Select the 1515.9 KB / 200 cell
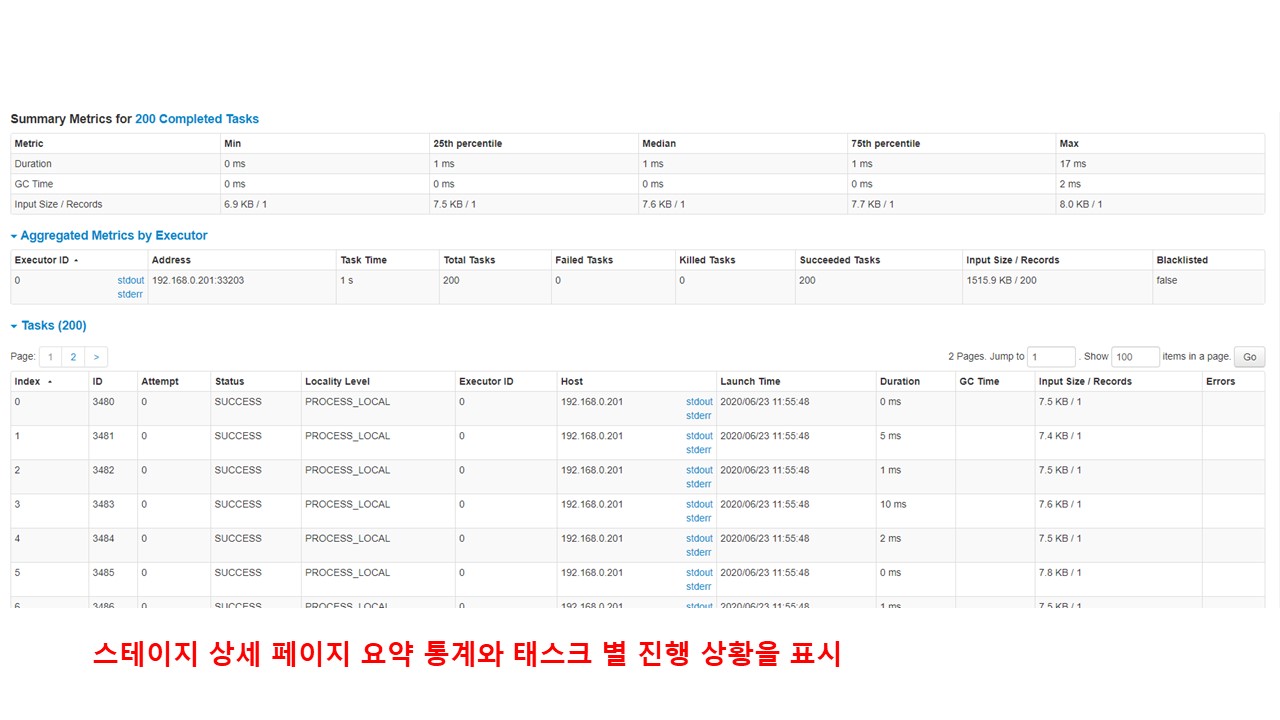Viewport: 1280px width, 720px height. point(1057,287)
